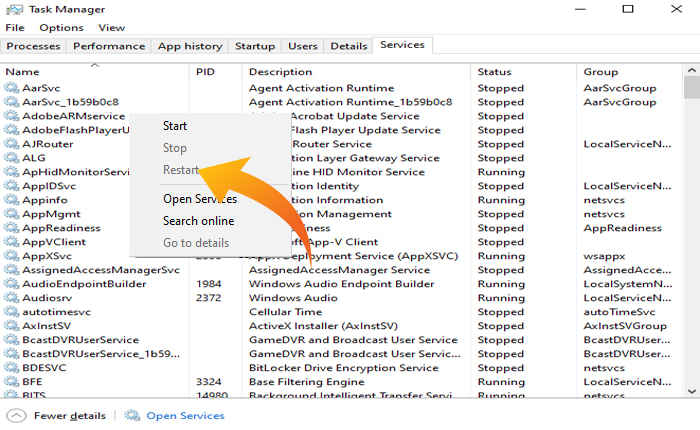This screenshot has height=430, width=700.
Task: Switch to the Performance tab
Action: click(x=109, y=46)
